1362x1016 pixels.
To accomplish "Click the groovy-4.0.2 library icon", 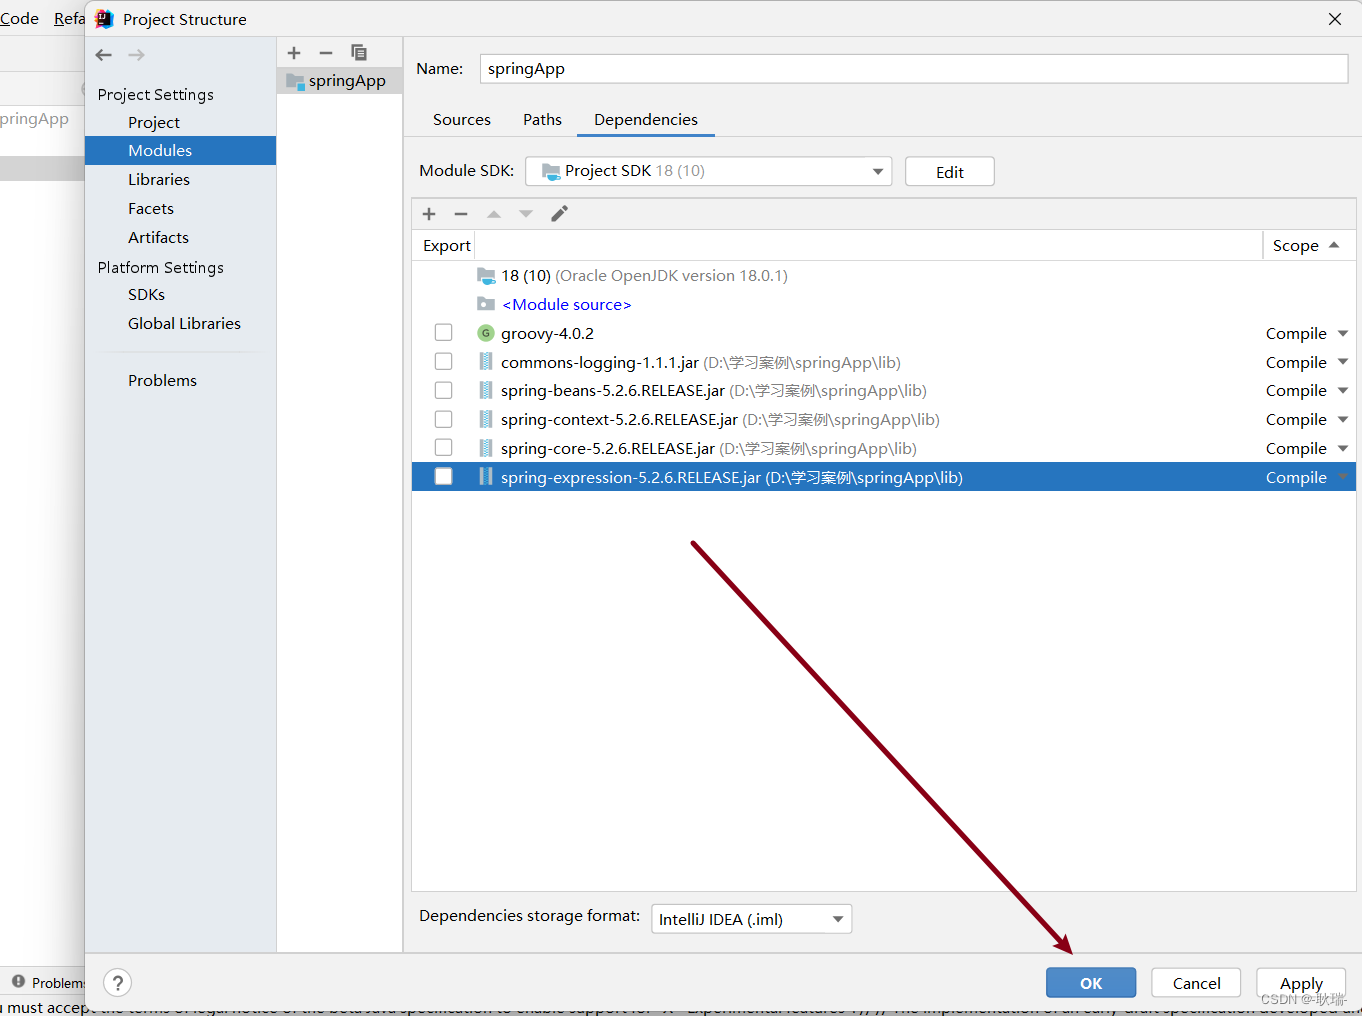I will (486, 333).
